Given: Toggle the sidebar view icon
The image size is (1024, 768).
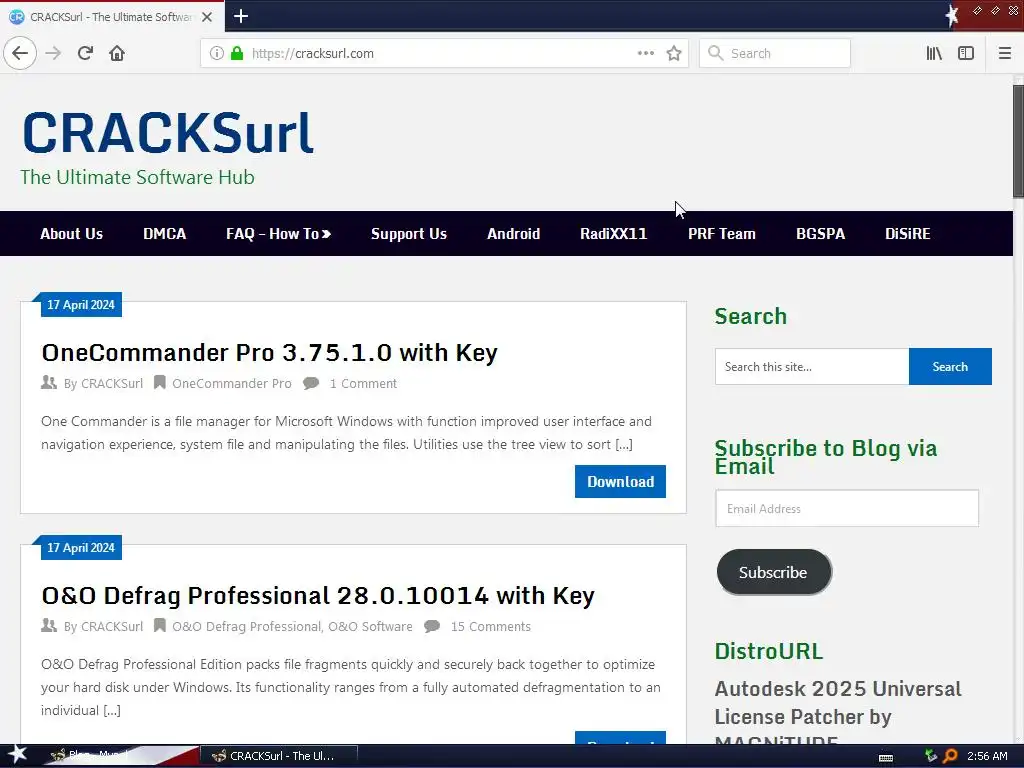Looking at the screenshot, I should pyautogui.click(x=966, y=53).
